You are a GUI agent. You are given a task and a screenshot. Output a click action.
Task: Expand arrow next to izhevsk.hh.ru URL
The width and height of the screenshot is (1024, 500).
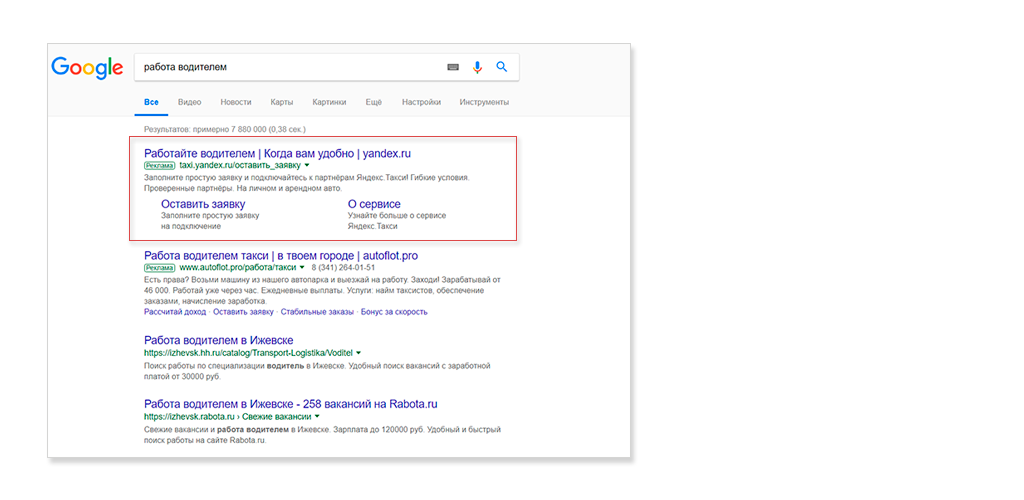358,353
